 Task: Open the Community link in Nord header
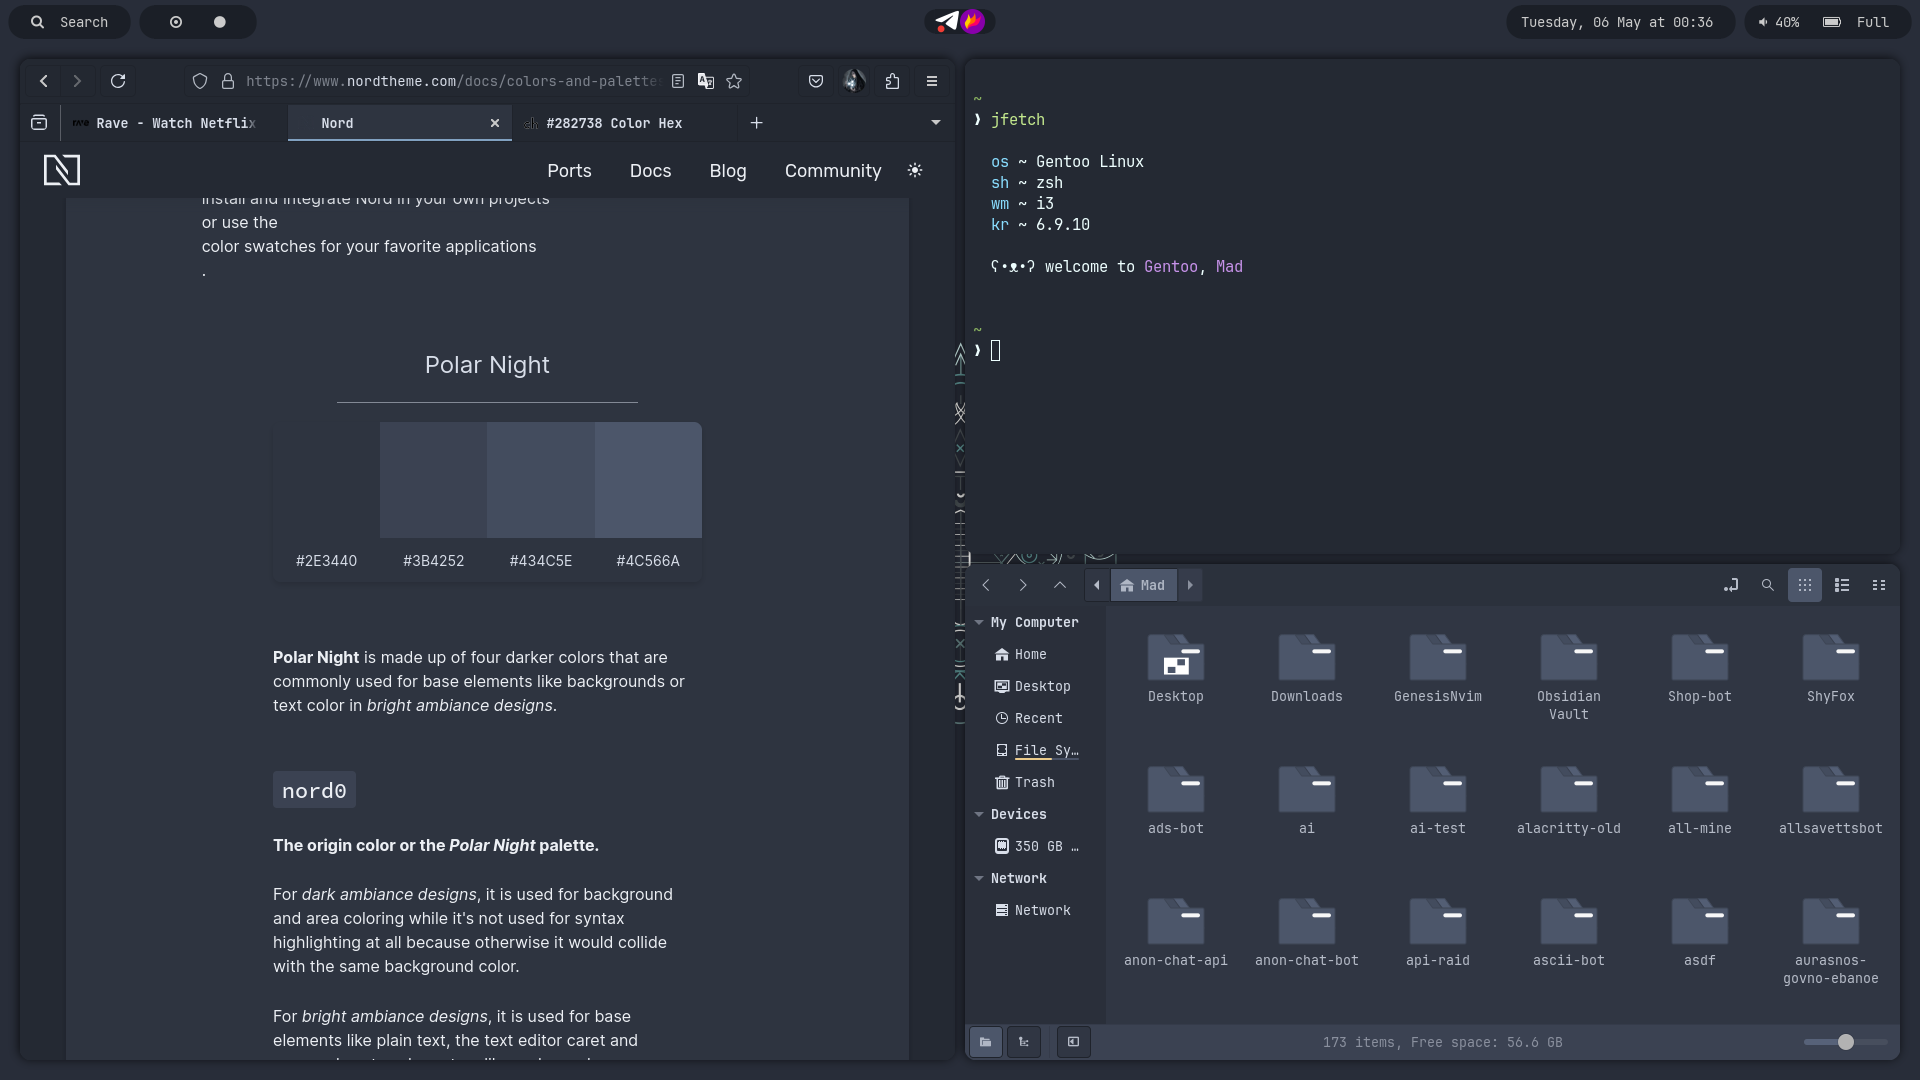832,171
